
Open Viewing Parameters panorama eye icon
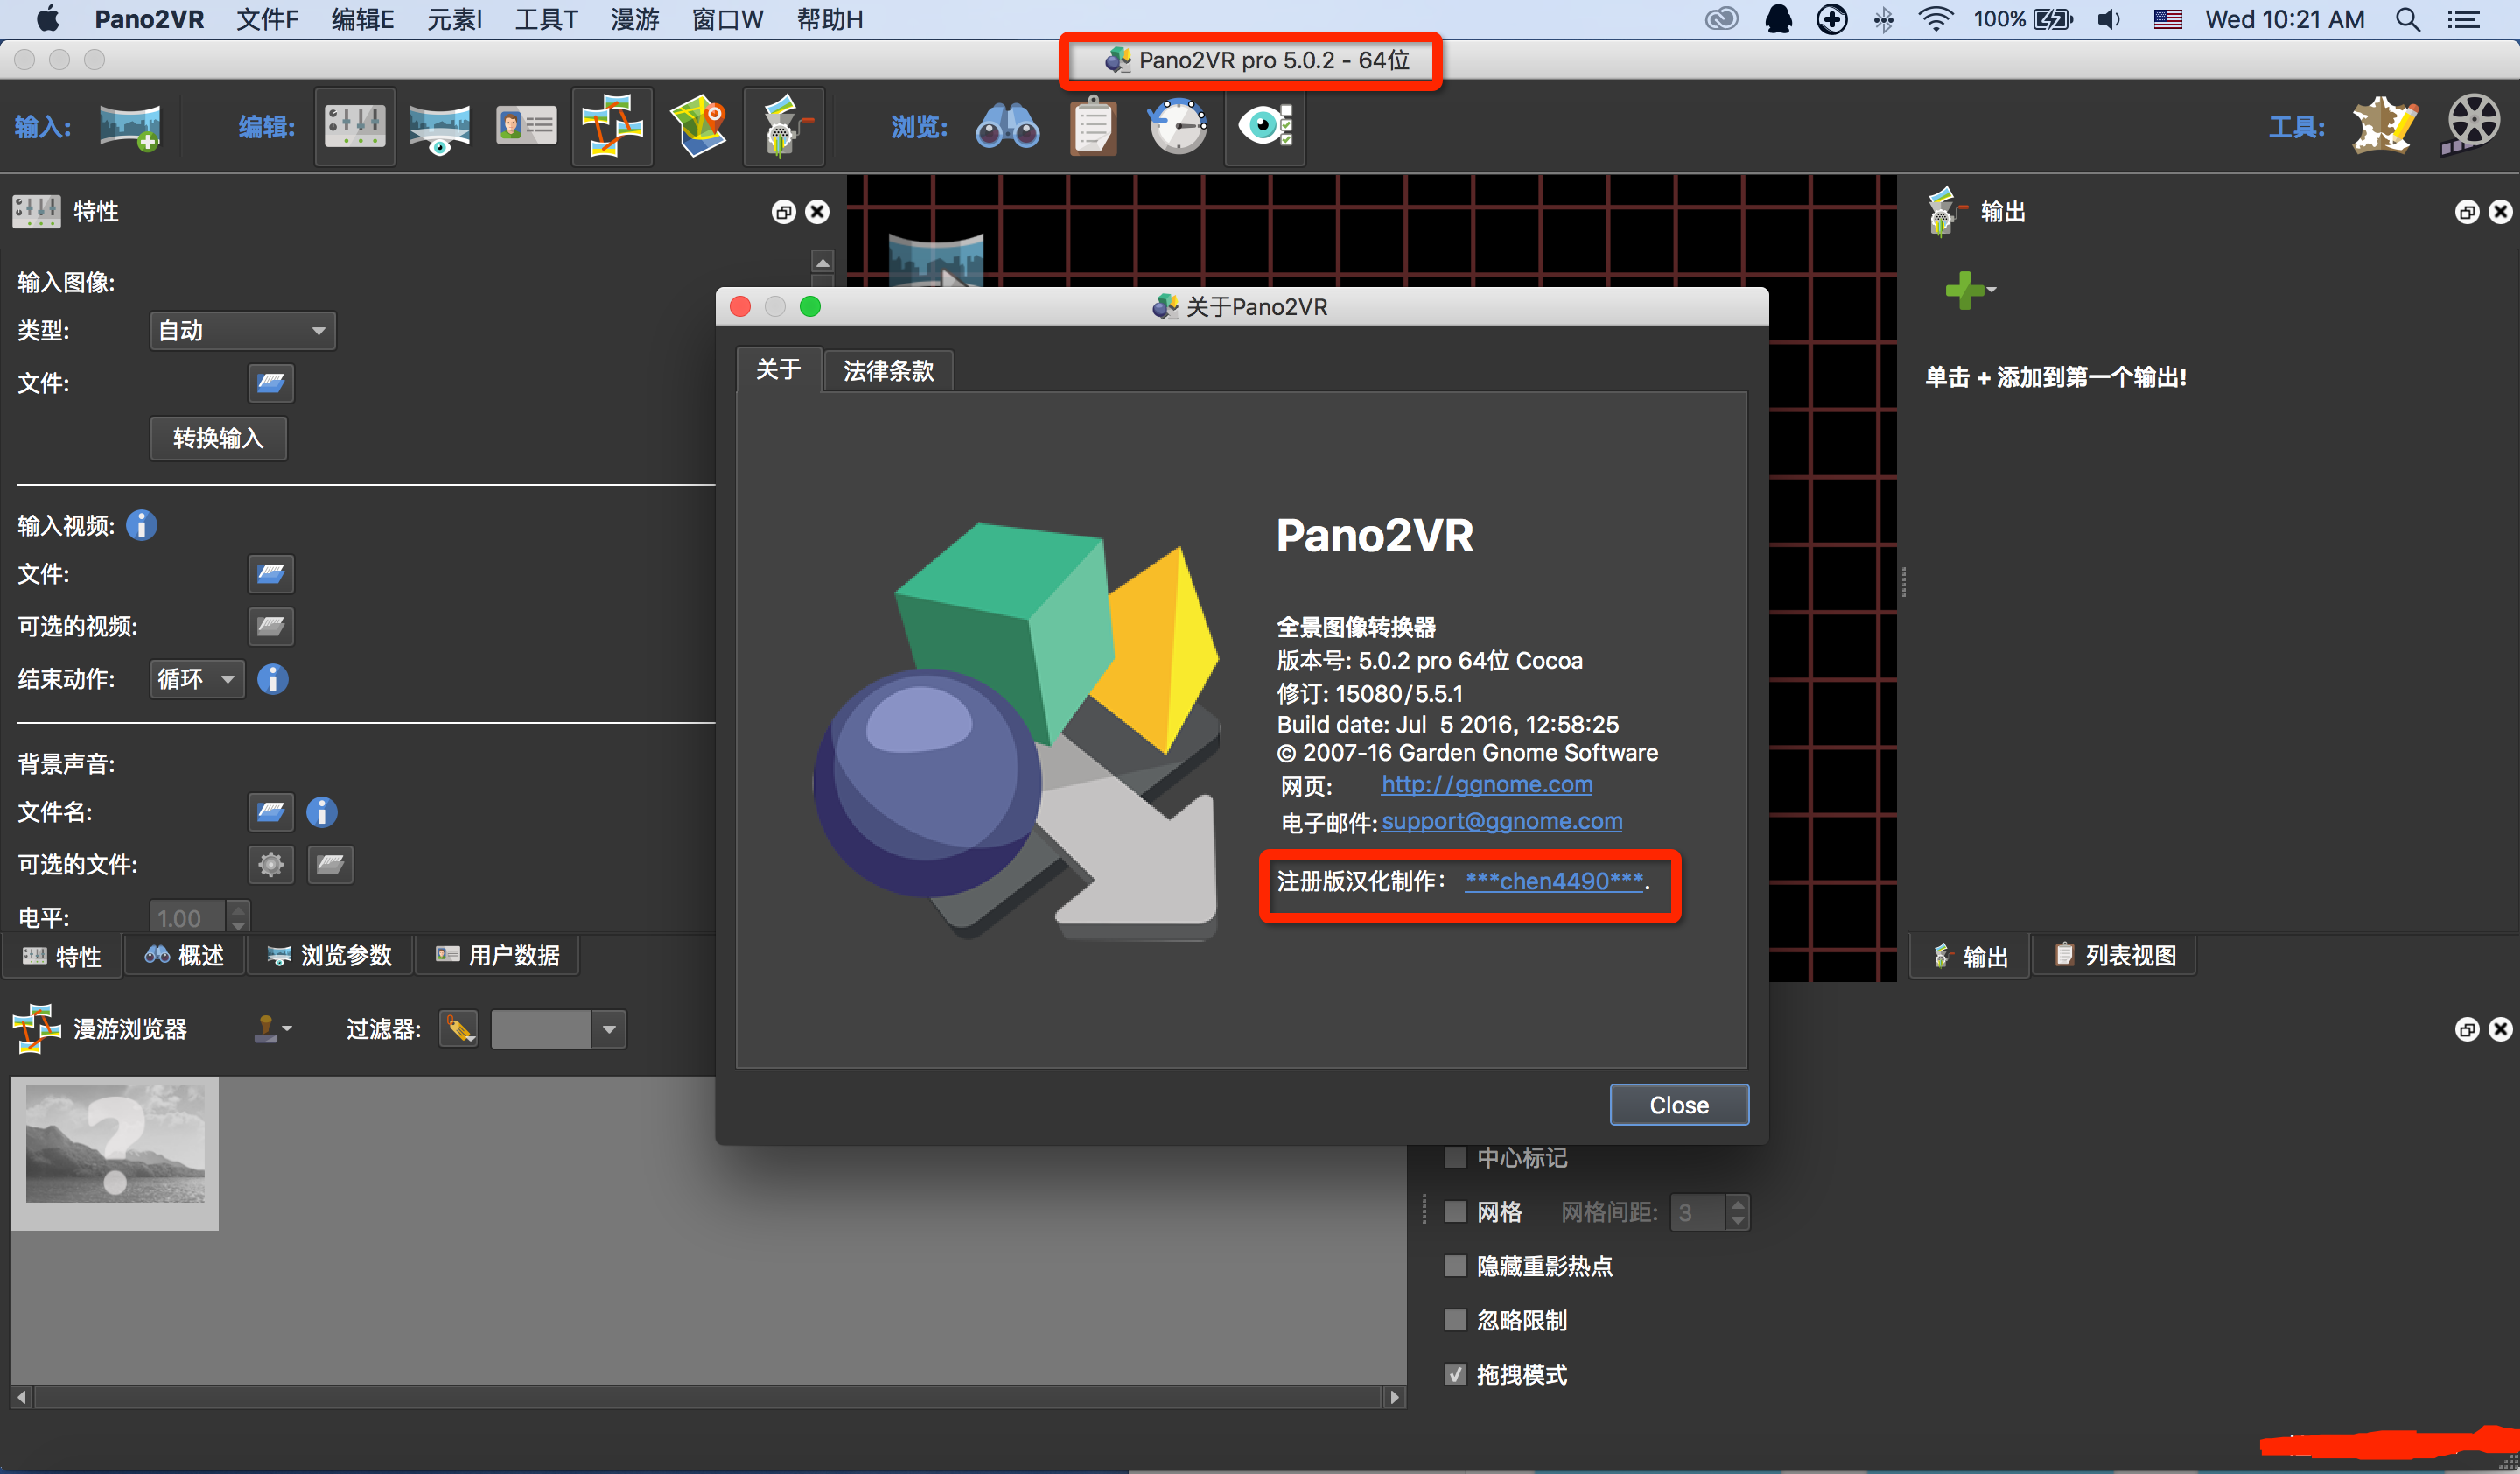(x=440, y=128)
